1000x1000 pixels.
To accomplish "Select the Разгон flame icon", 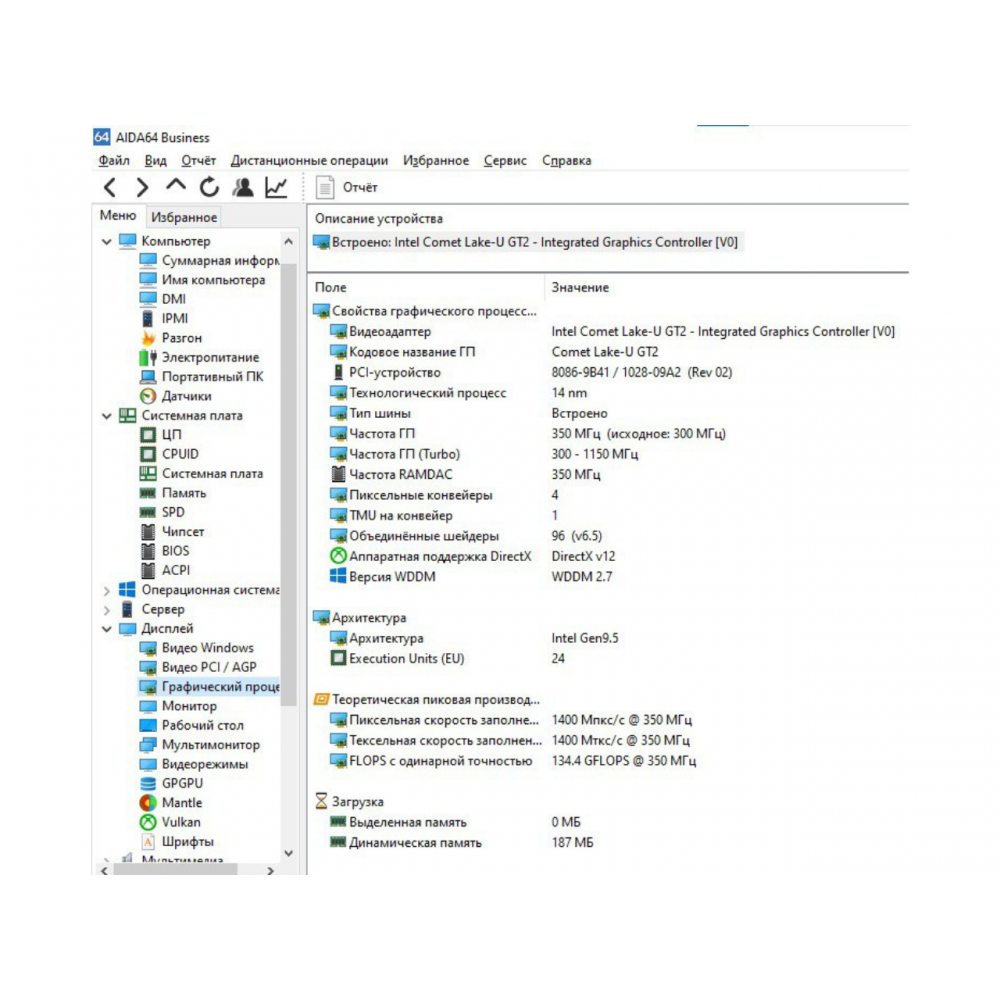I will point(148,338).
